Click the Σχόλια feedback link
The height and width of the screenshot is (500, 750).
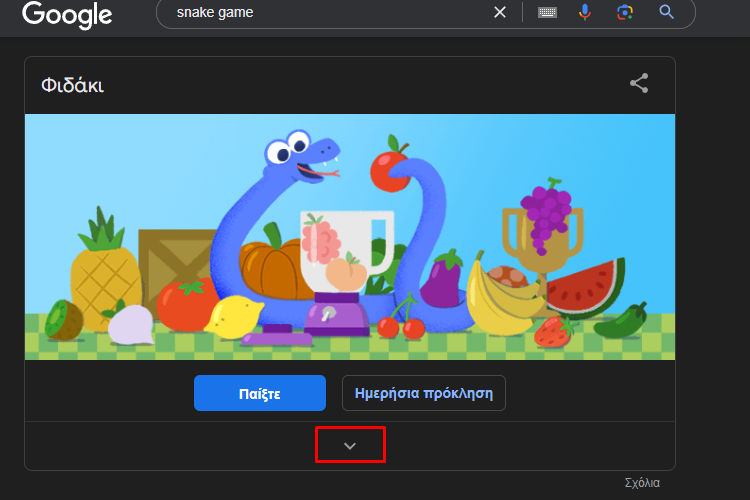pos(642,483)
